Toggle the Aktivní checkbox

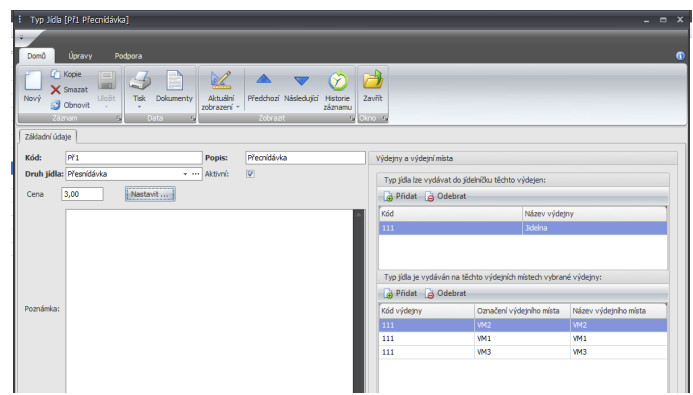(x=250, y=174)
